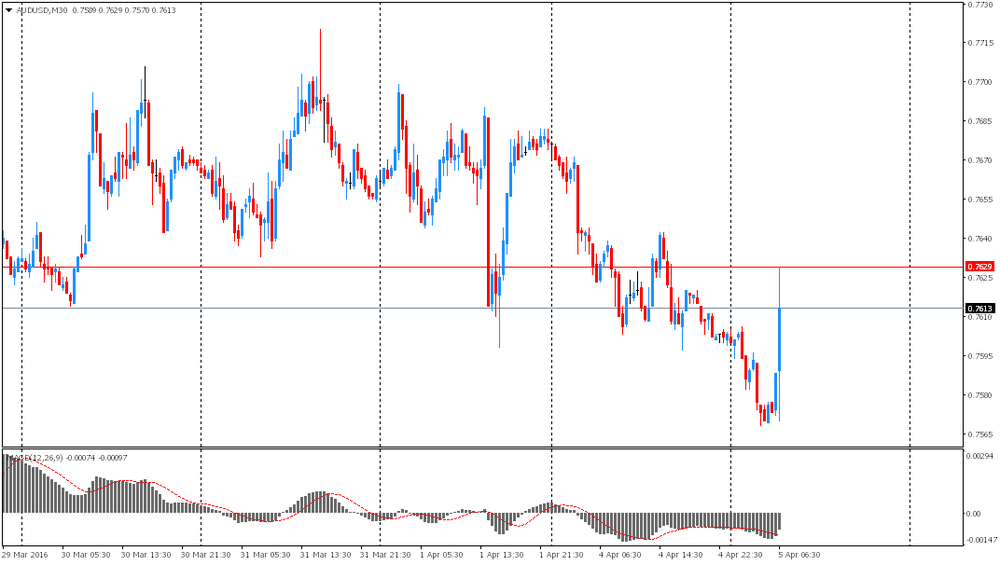Click the 5 Apr 06:30 time label
The image size is (1000, 565).
click(799, 555)
